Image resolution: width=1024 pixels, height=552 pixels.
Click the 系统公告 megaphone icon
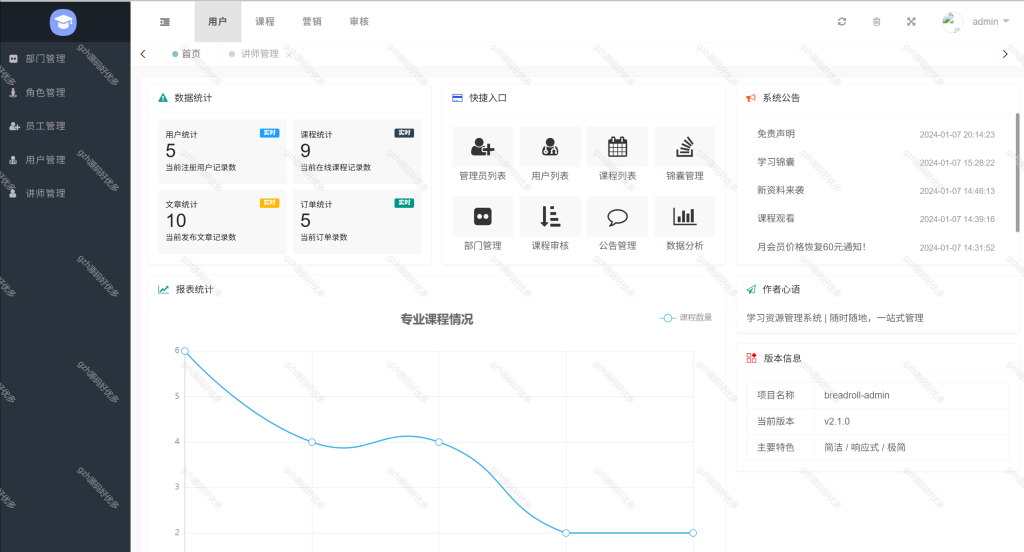click(751, 98)
